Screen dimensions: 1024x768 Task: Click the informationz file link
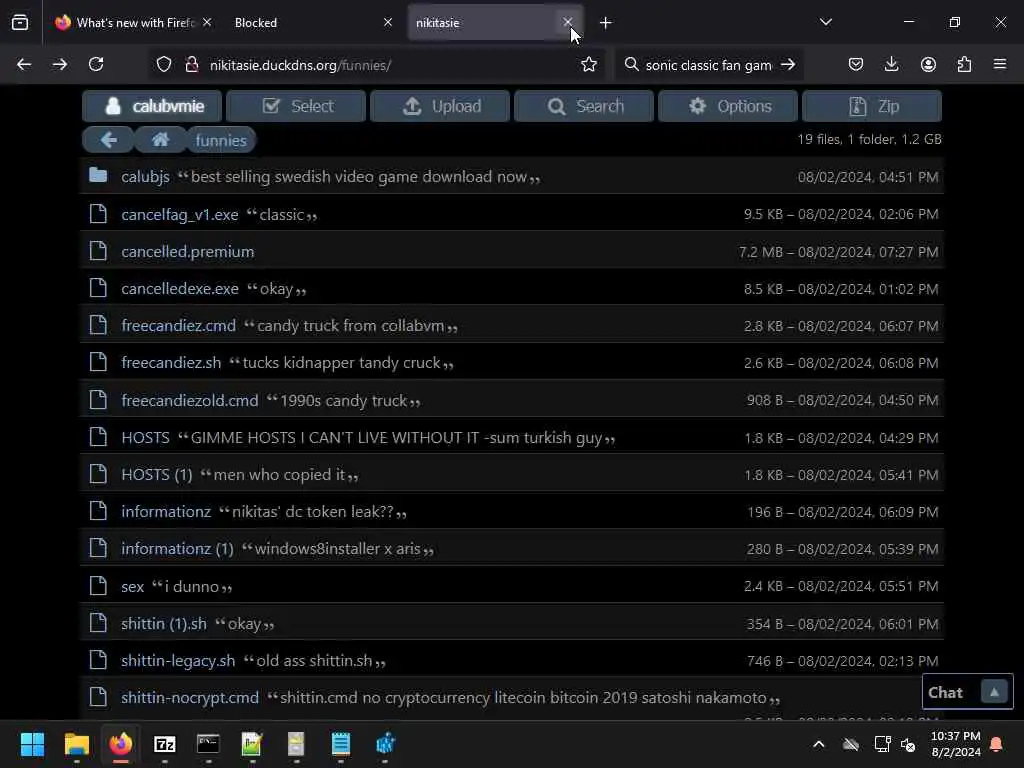coord(166,511)
